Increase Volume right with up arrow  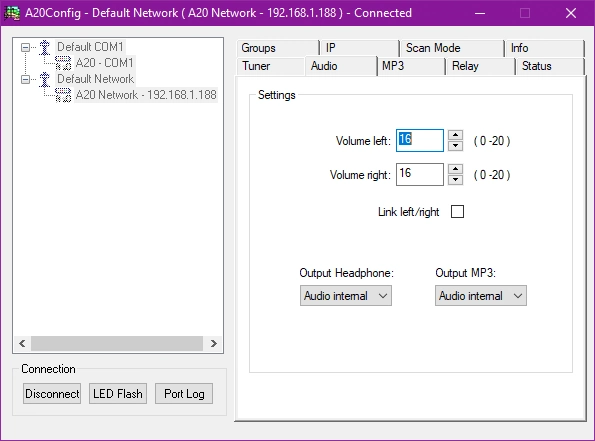(x=455, y=169)
